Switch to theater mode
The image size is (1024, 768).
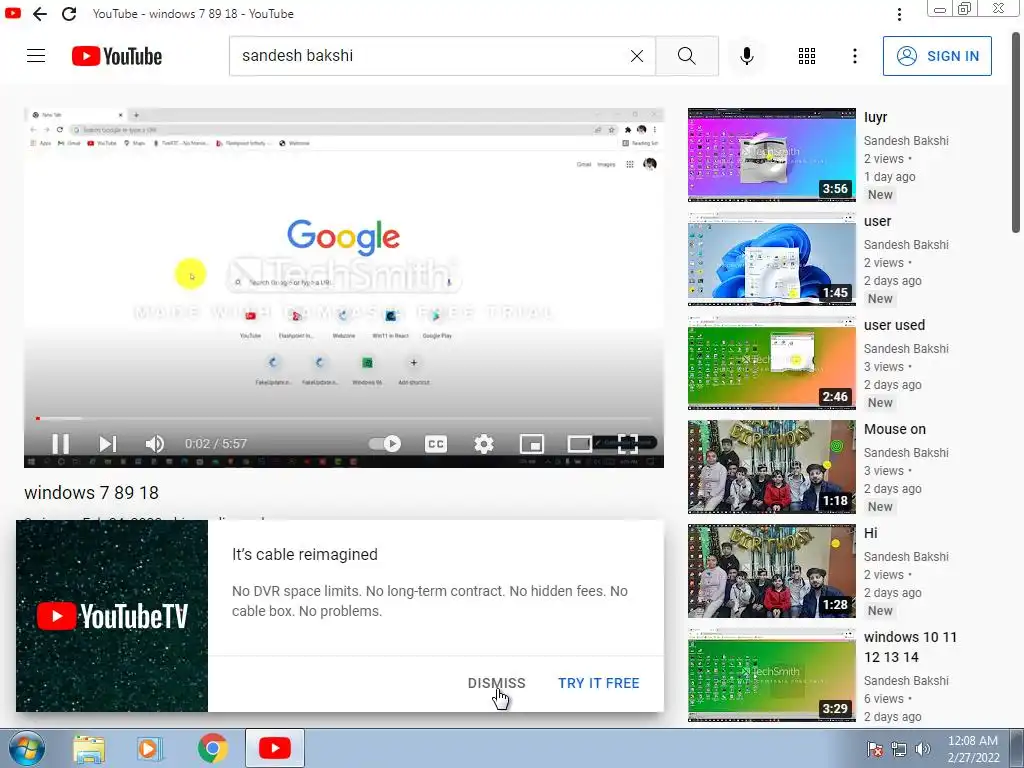click(579, 444)
